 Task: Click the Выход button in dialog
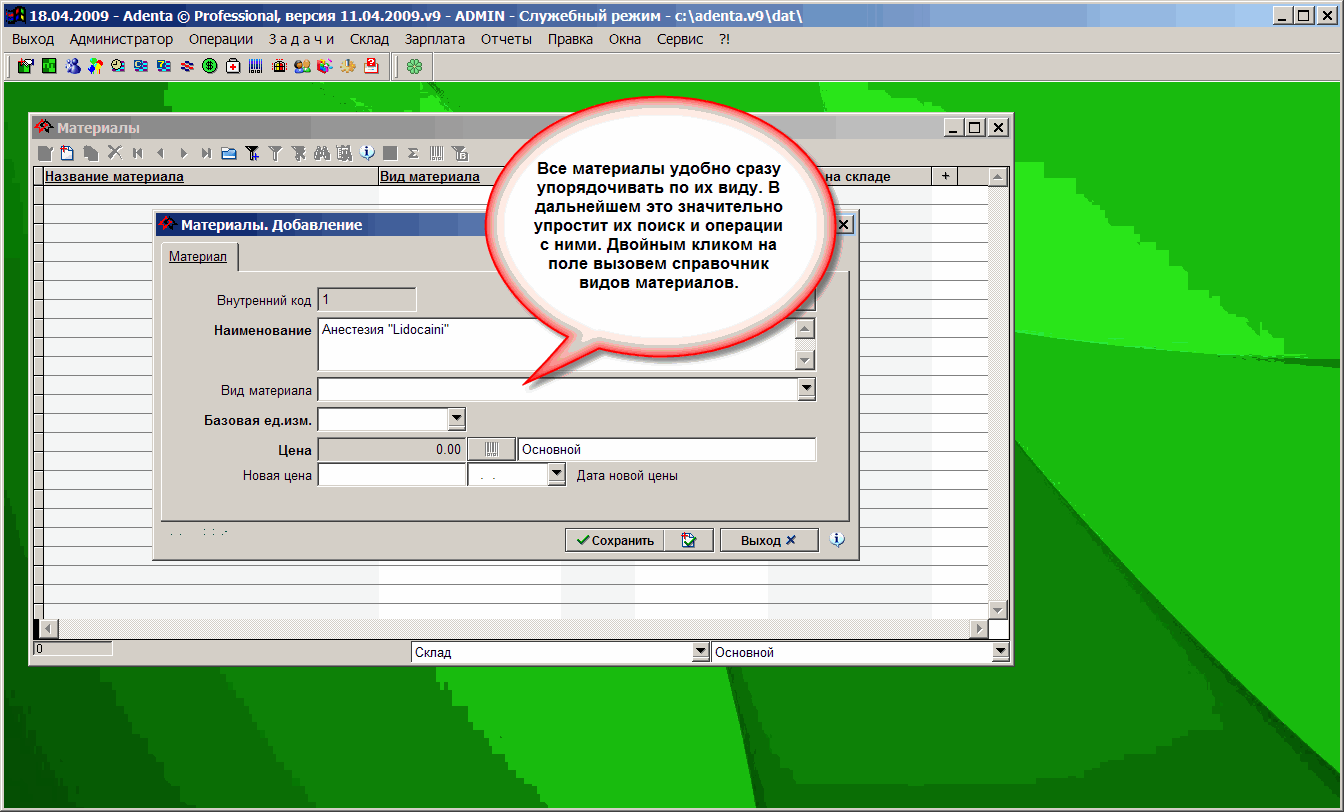click(768, 540)
